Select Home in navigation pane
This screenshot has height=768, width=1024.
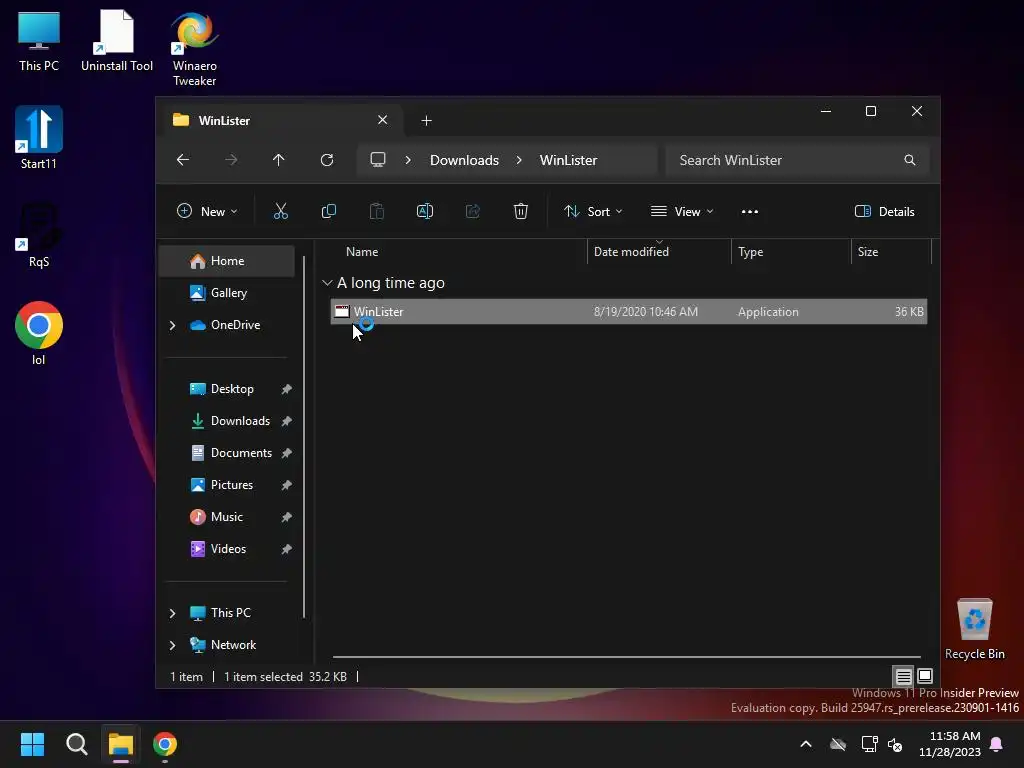tap(227, 261)
